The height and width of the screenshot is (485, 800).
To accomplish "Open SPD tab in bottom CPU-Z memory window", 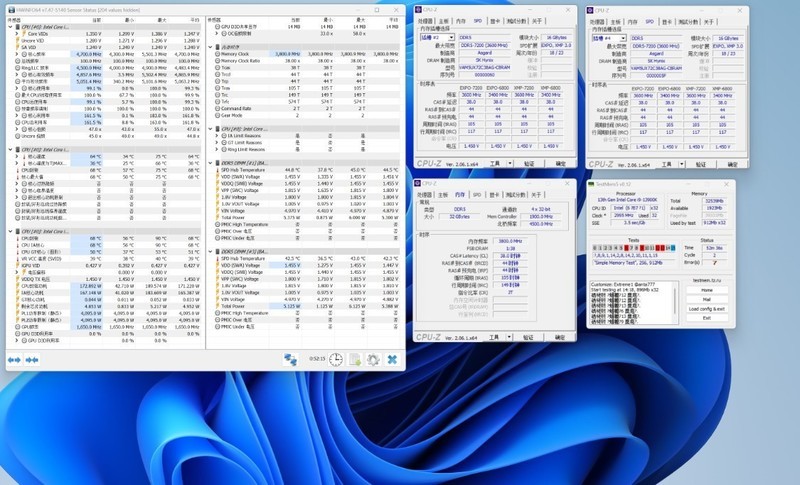I will (475, 195).
